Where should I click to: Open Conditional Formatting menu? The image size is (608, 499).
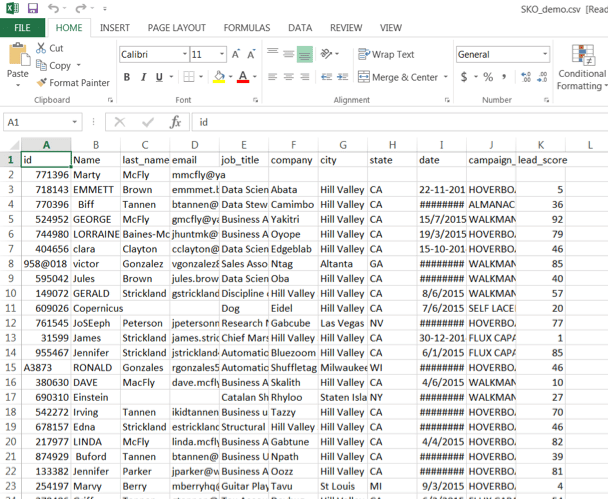click(582, 67)
